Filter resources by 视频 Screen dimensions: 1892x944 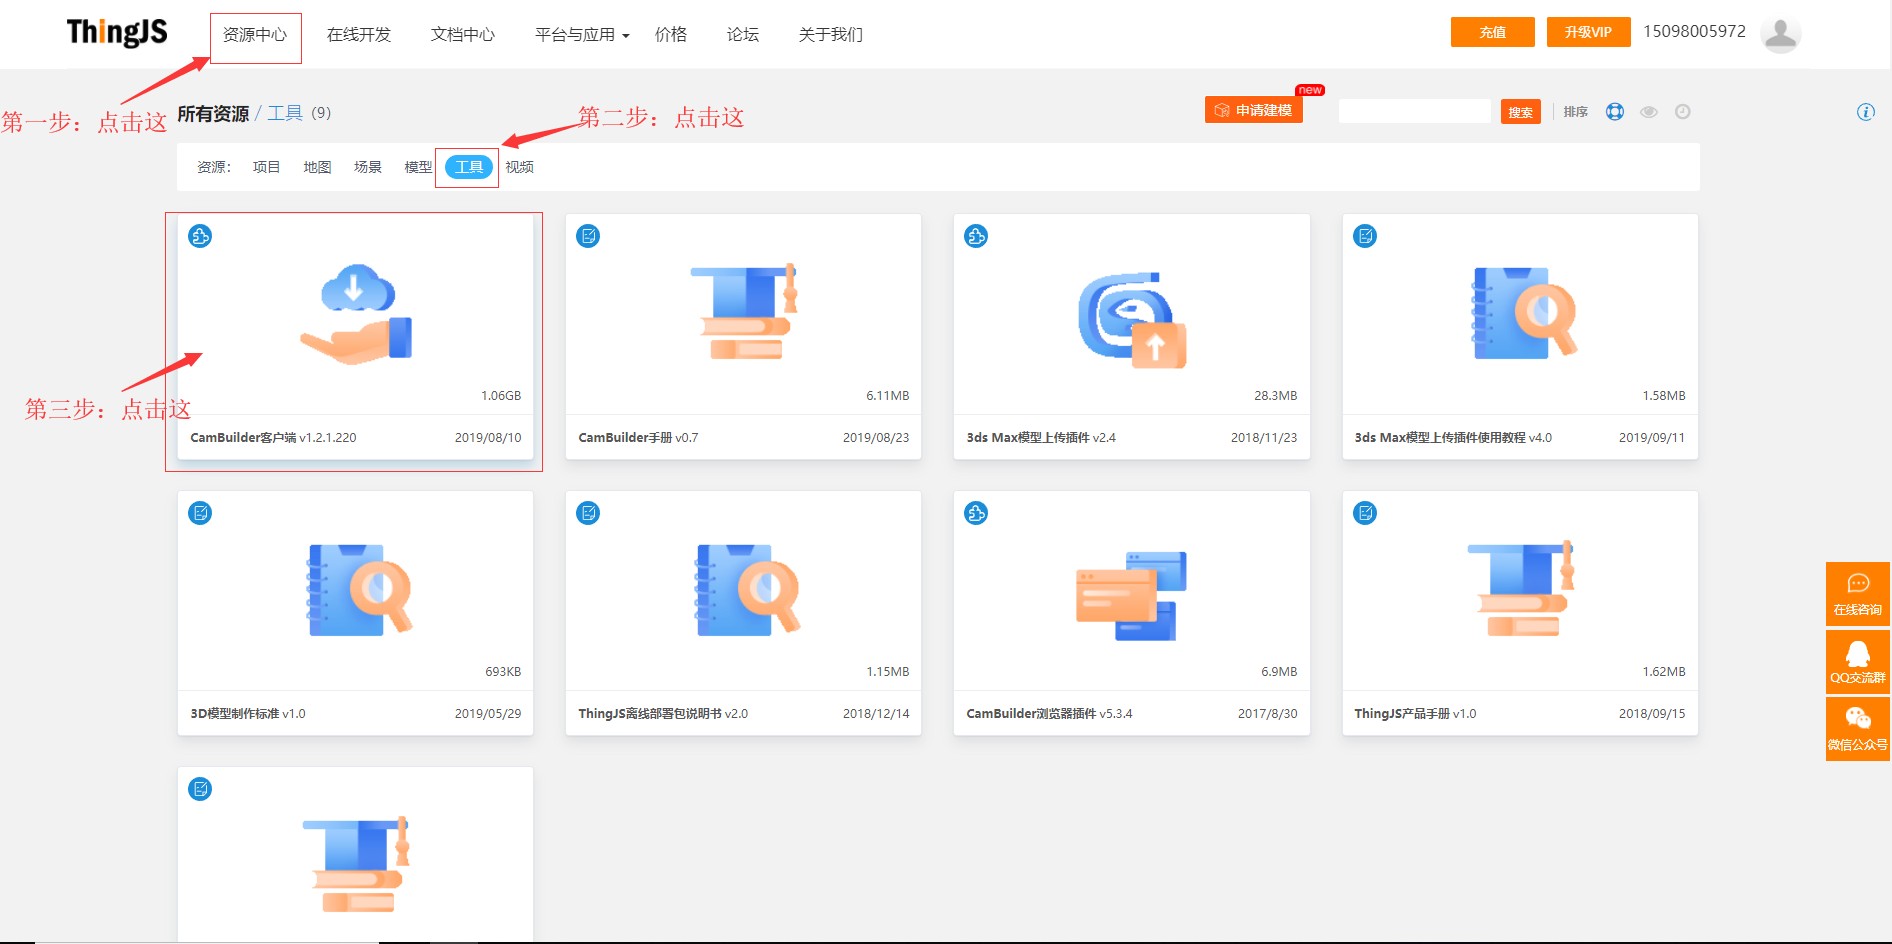point(520,167)
